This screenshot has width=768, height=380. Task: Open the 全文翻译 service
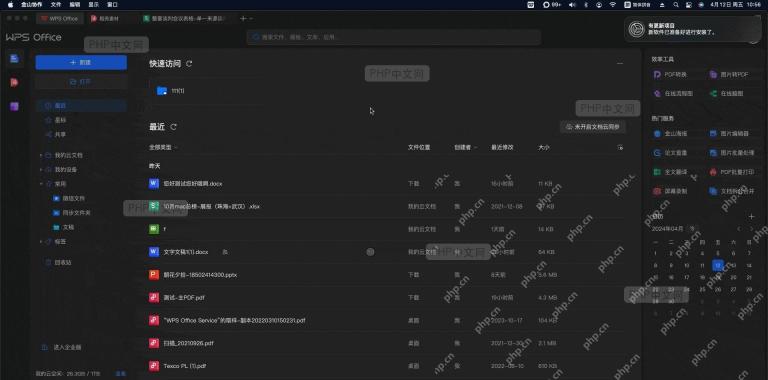[671, 172]
